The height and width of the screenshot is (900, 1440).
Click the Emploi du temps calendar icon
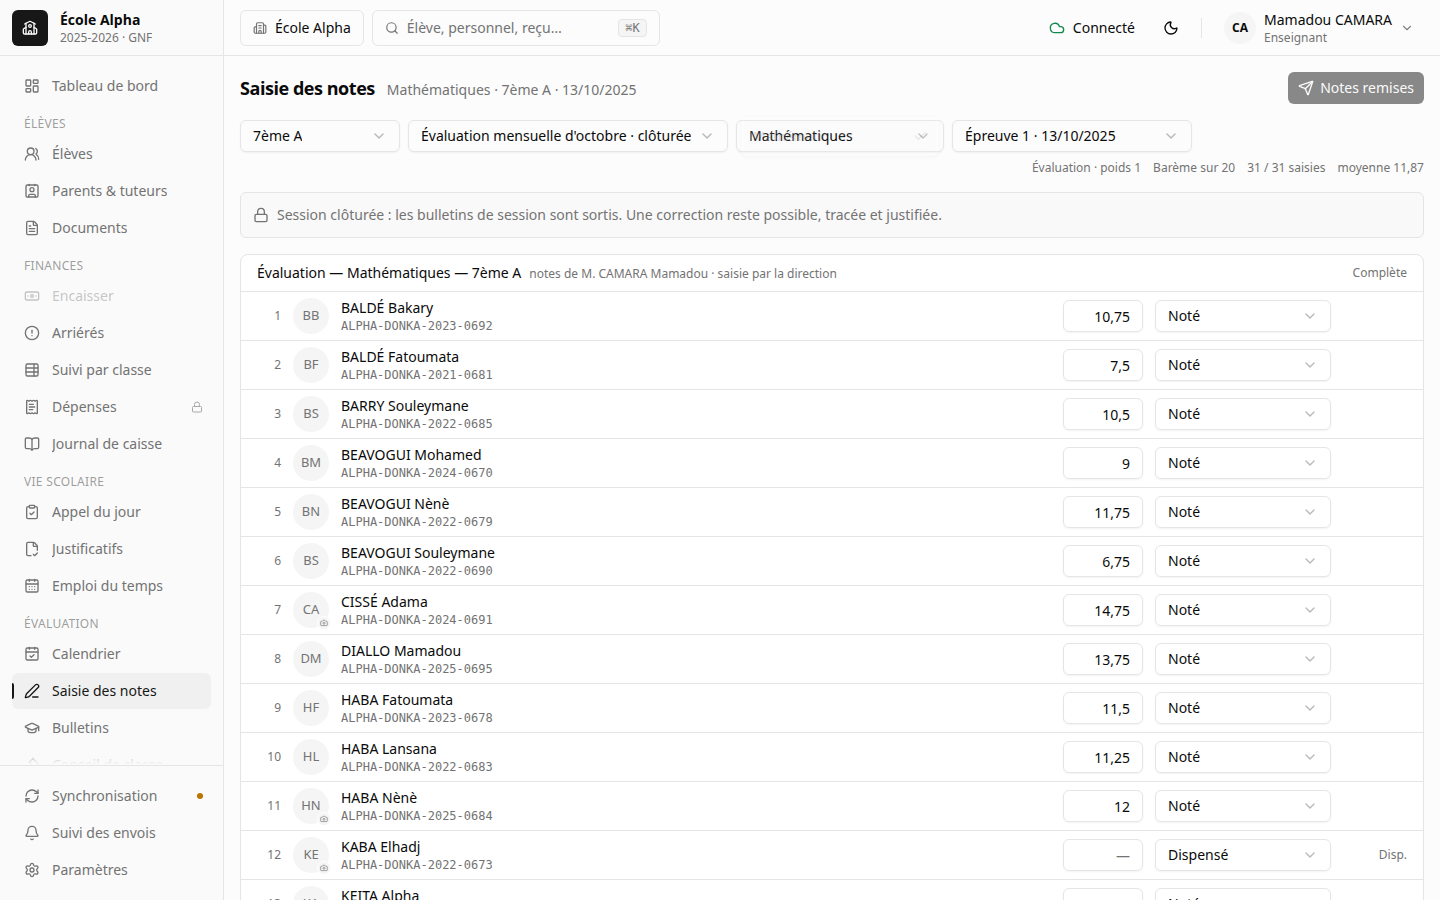point(32,586)
